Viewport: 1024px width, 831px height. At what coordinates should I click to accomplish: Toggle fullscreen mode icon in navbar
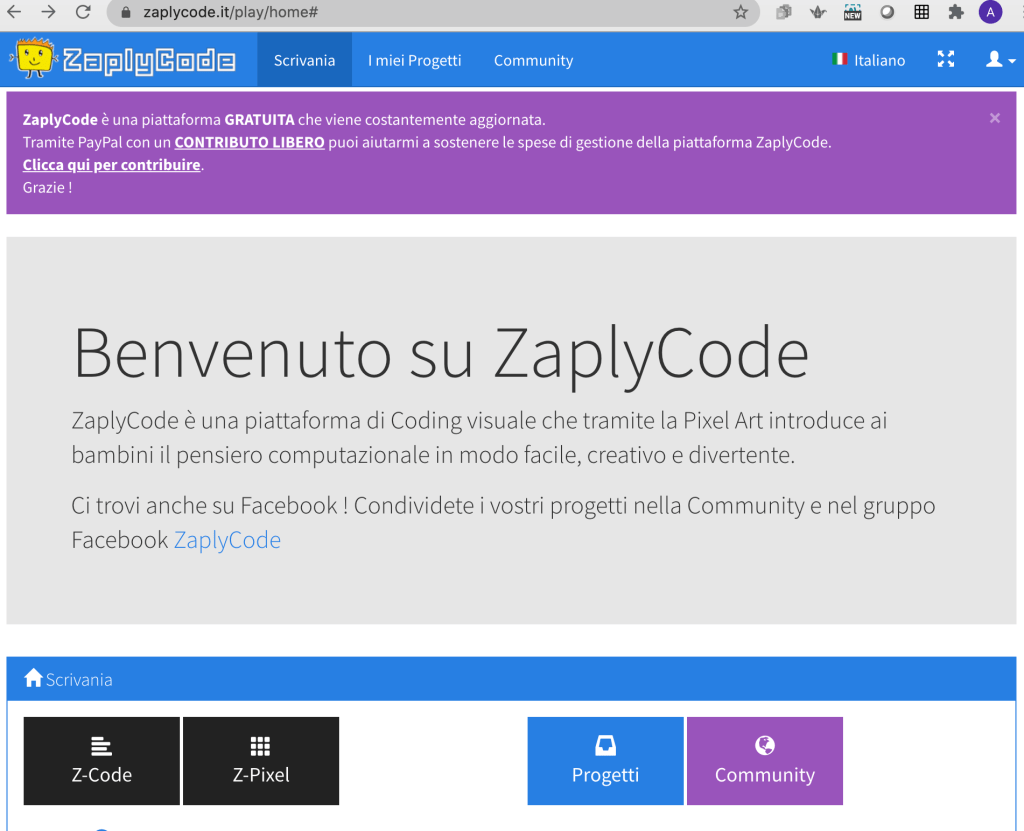(945, 60)
